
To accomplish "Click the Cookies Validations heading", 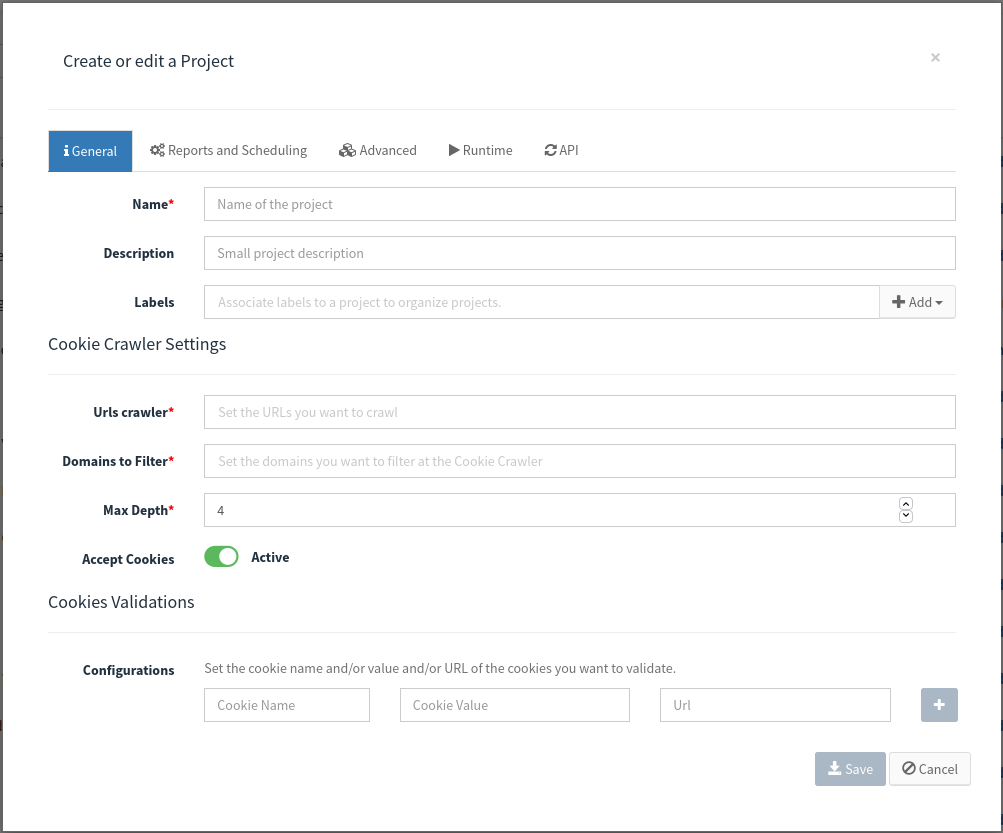I will [121, 602].
